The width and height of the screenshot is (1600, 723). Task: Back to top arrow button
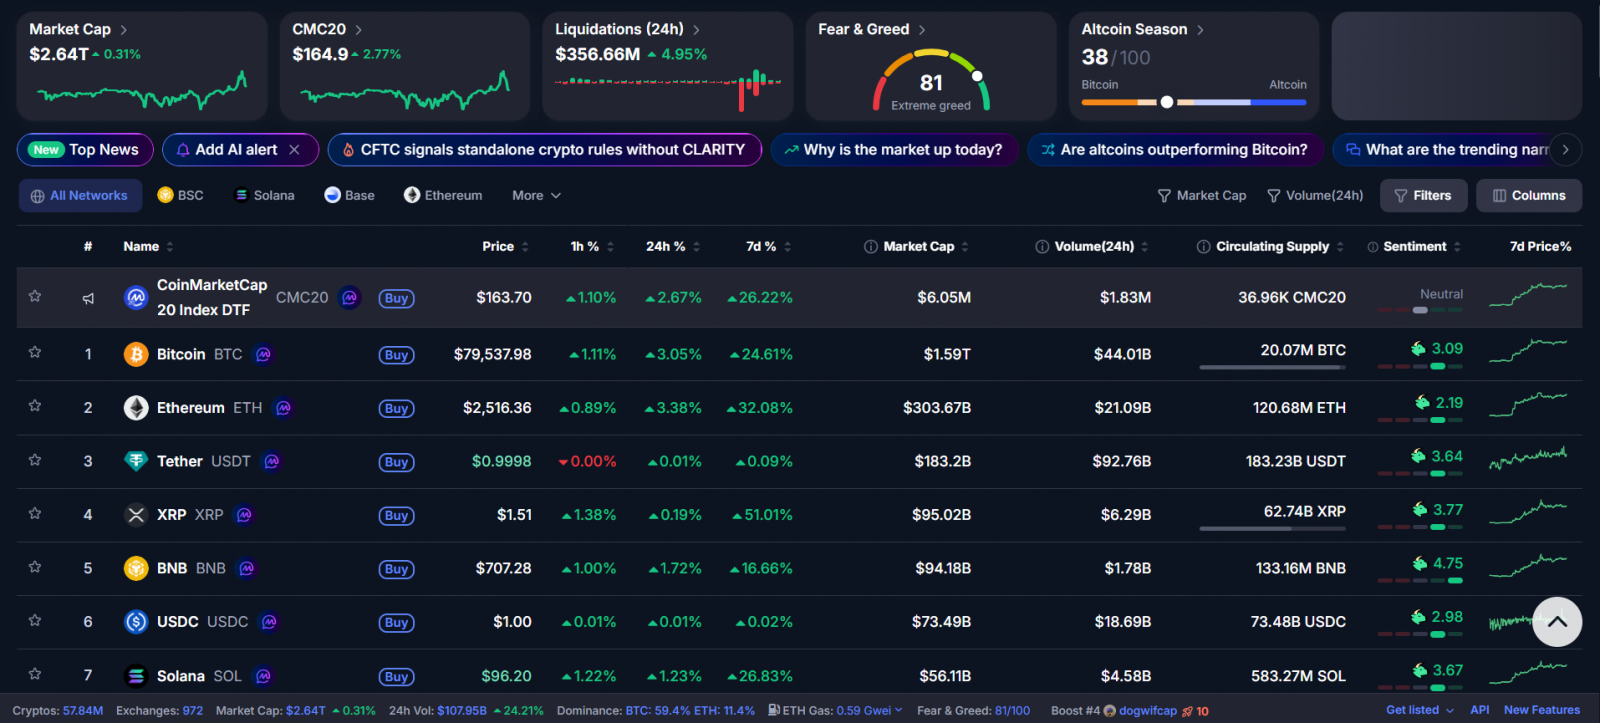[1557, 622]
